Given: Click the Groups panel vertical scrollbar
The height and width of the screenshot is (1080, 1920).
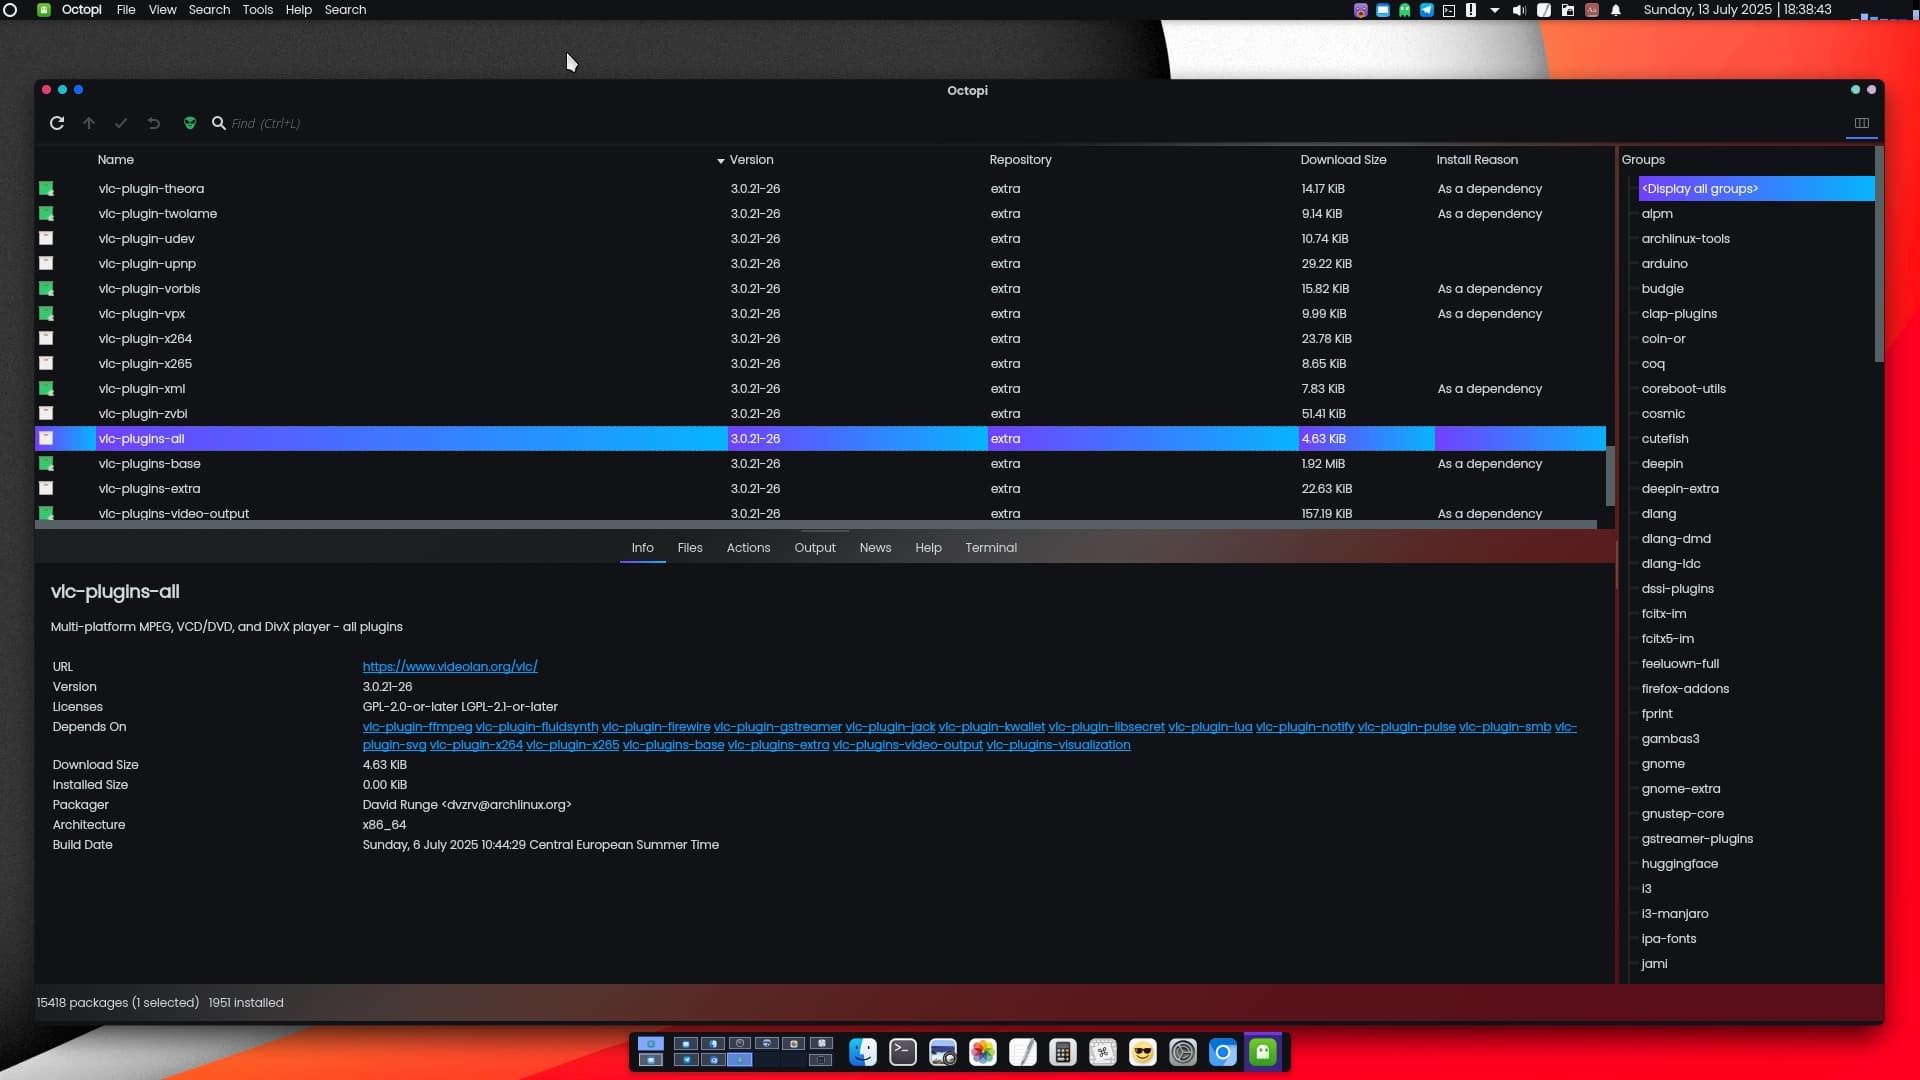Looking at the screenshot, I should click(1879, 255).
